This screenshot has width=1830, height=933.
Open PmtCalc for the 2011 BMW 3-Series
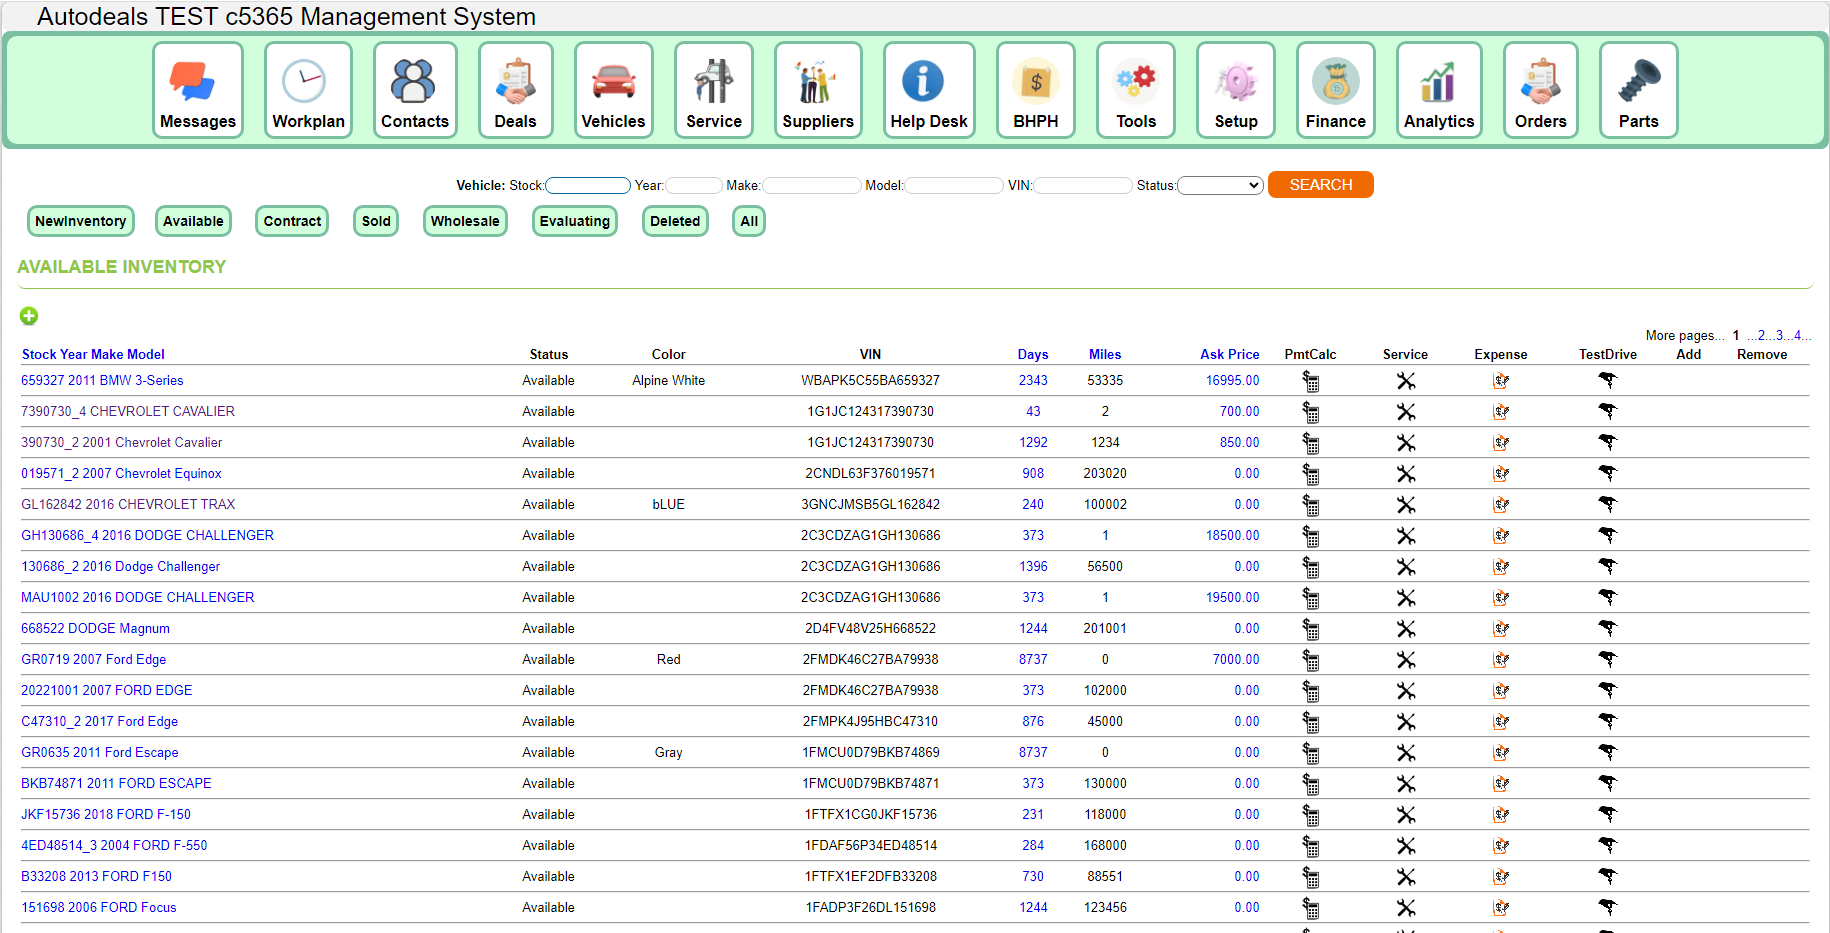pos(1310,382)
